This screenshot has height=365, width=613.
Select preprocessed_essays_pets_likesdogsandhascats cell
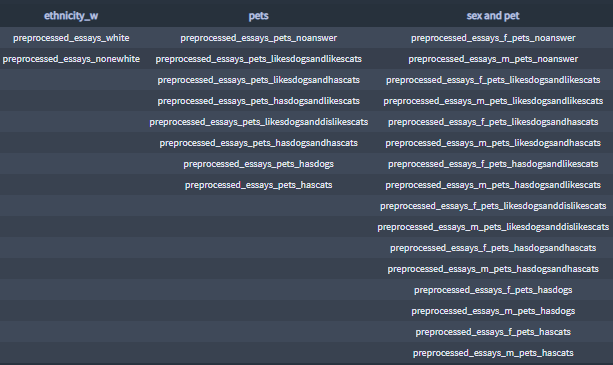click(258, 80)
